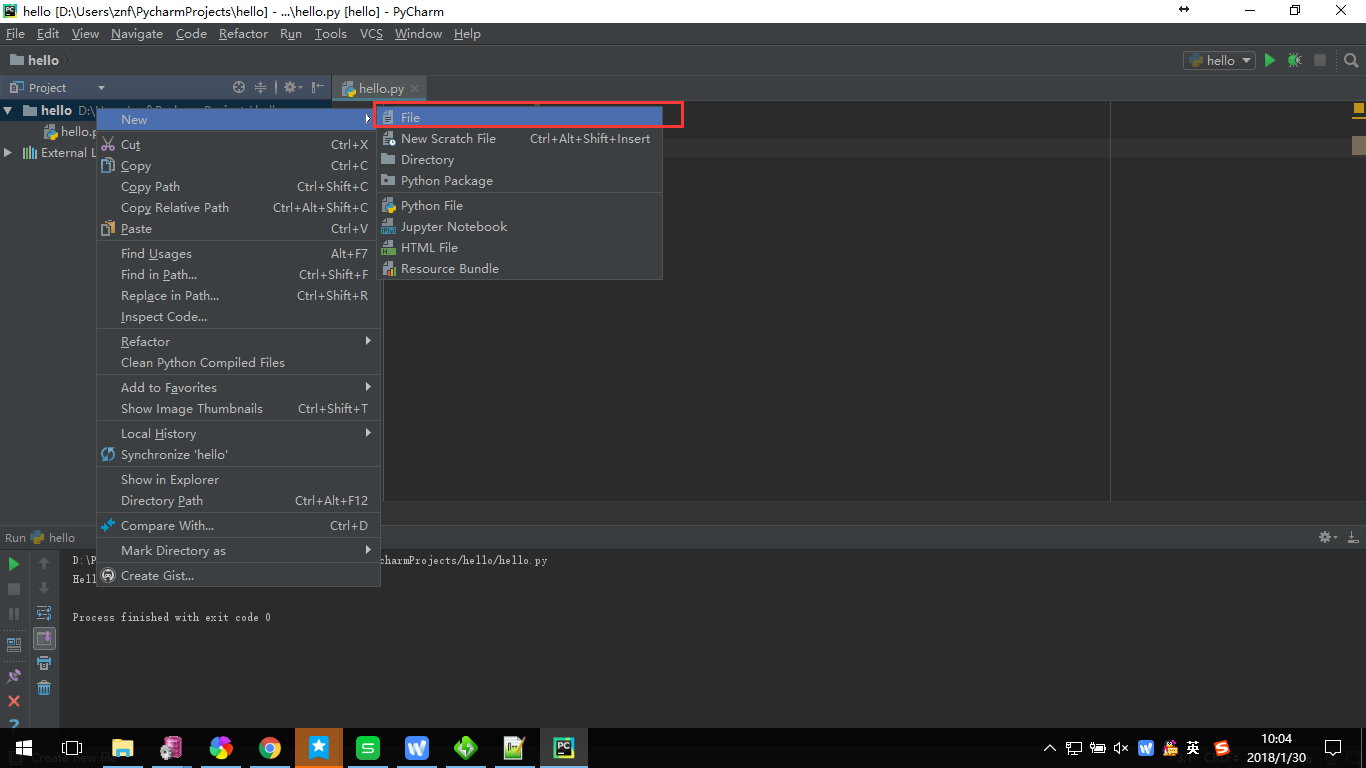Close the hello.py editor tab
This screenshot has height=768, width=1366.
[414, 89]
